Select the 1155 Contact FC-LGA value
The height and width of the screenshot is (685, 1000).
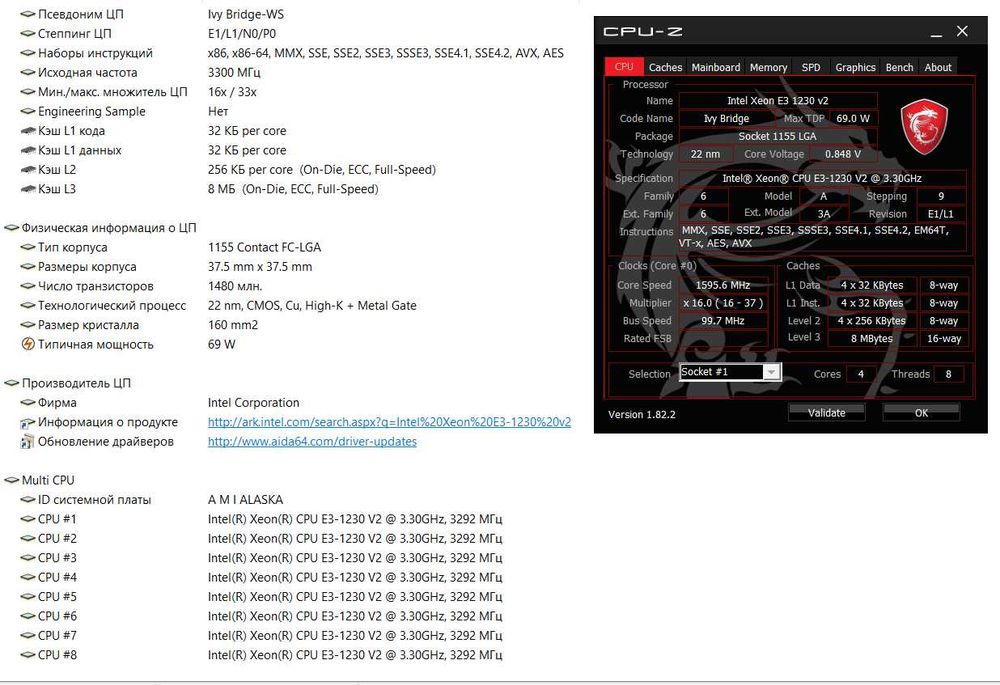(264, 247)
